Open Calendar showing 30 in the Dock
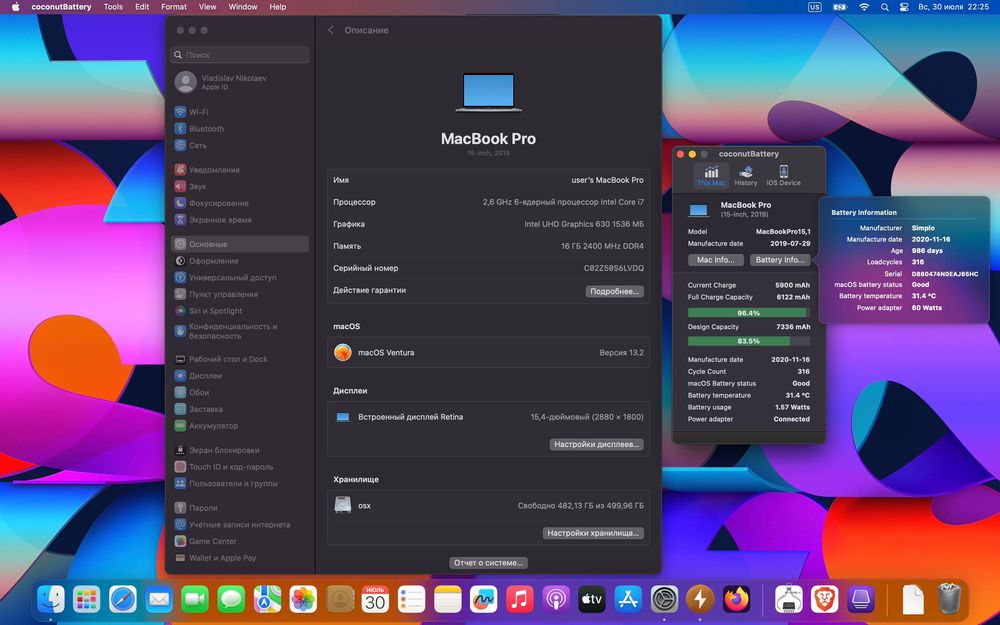 coord(375,599)
